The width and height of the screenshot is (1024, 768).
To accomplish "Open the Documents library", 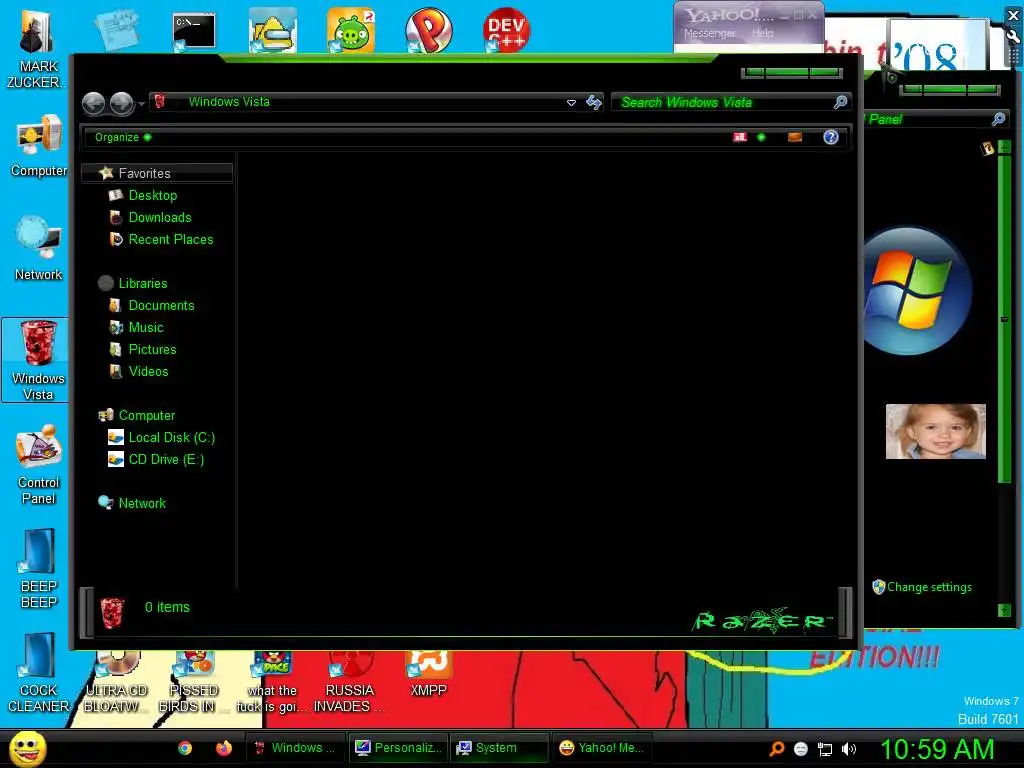I will [x=152, y=306].
